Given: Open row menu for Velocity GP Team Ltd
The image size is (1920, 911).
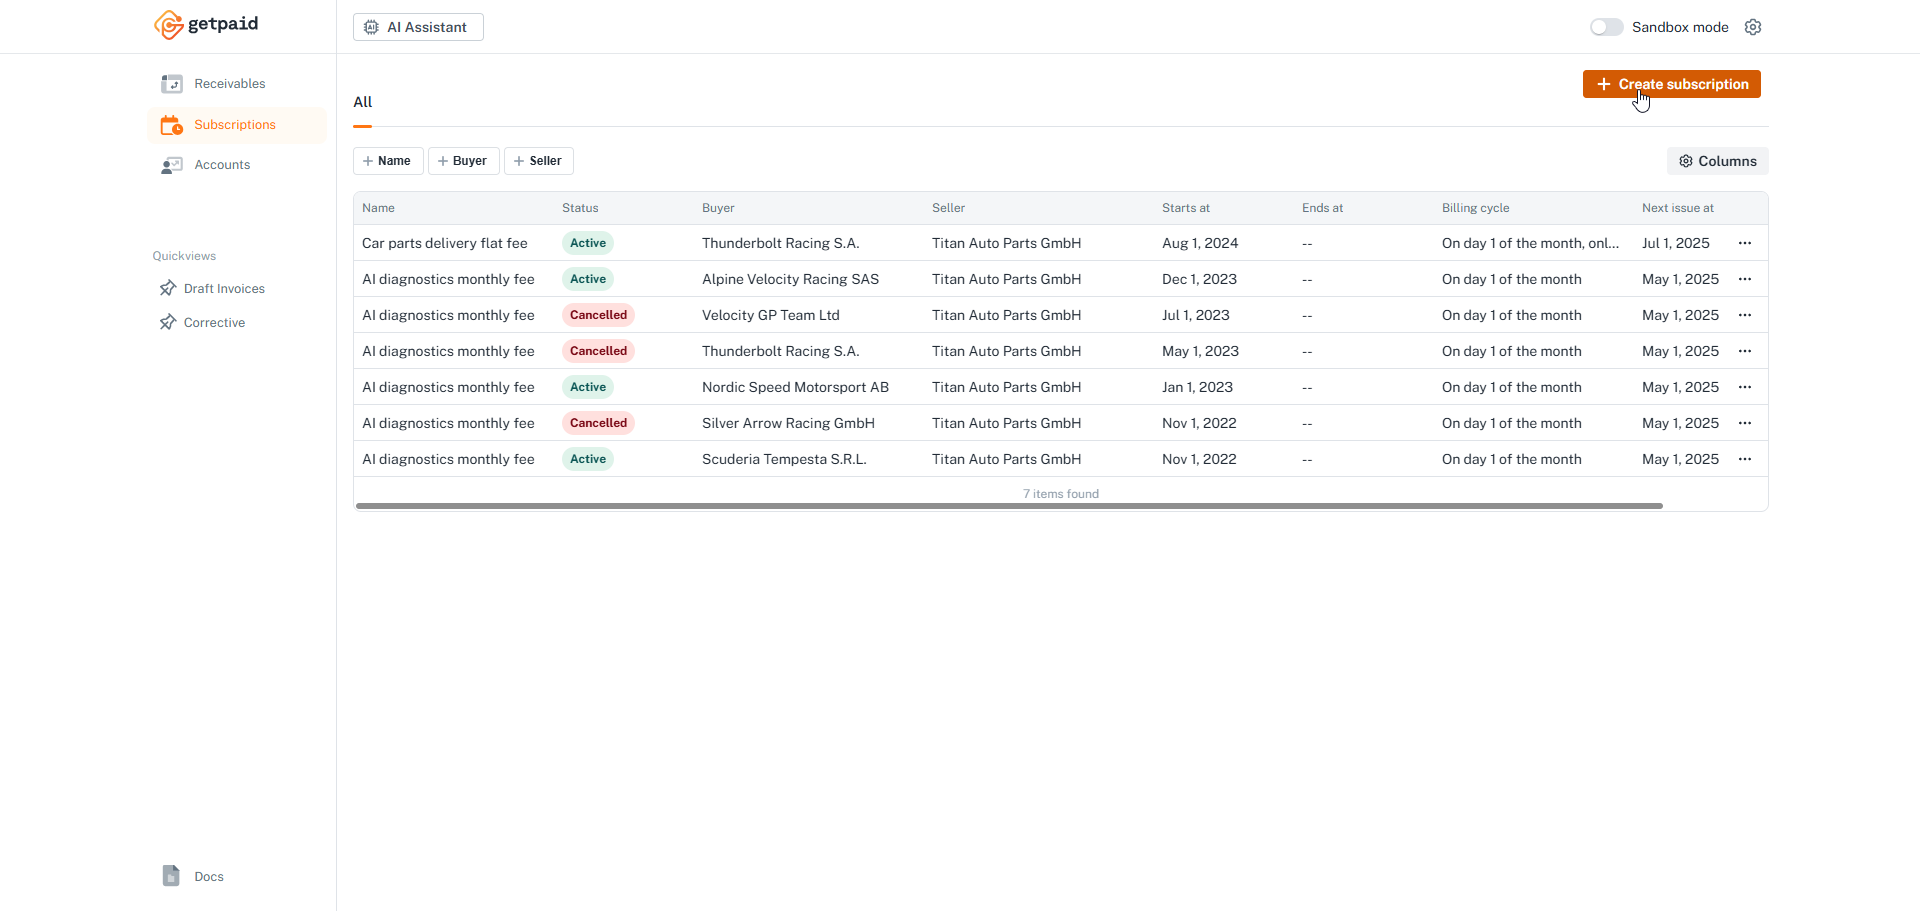Looking at the screenshot, I should pyautogui.click(x=1745, y=315).
